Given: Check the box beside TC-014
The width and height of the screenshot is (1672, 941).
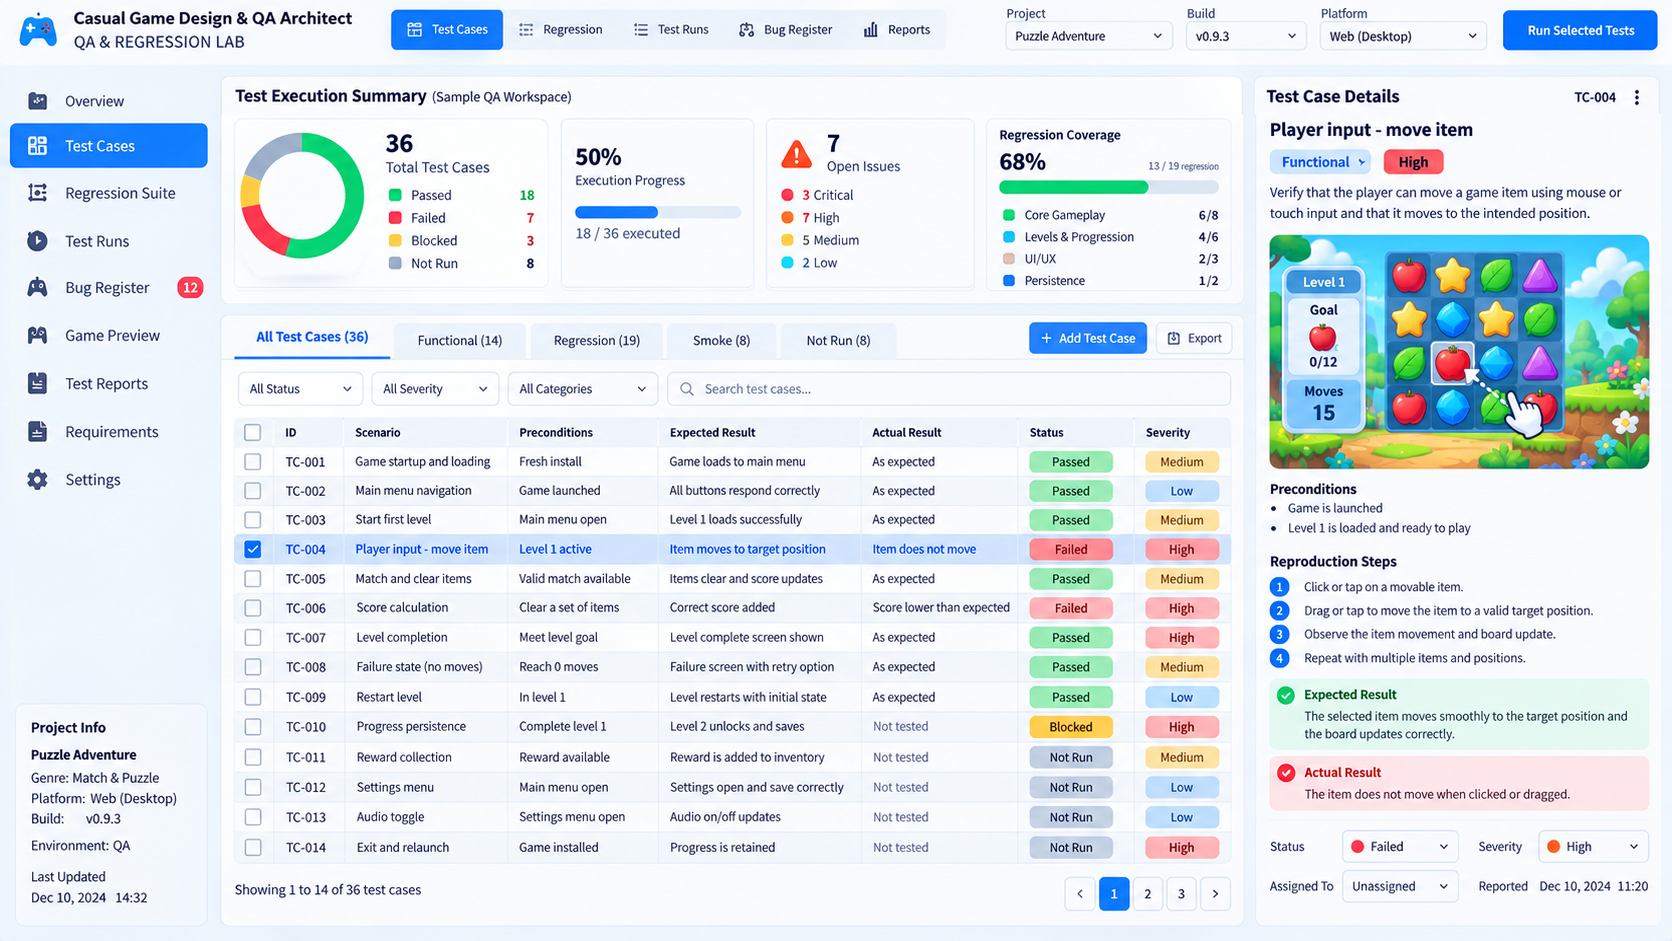Looking at the screenshot, I should [x=253, y=847].
